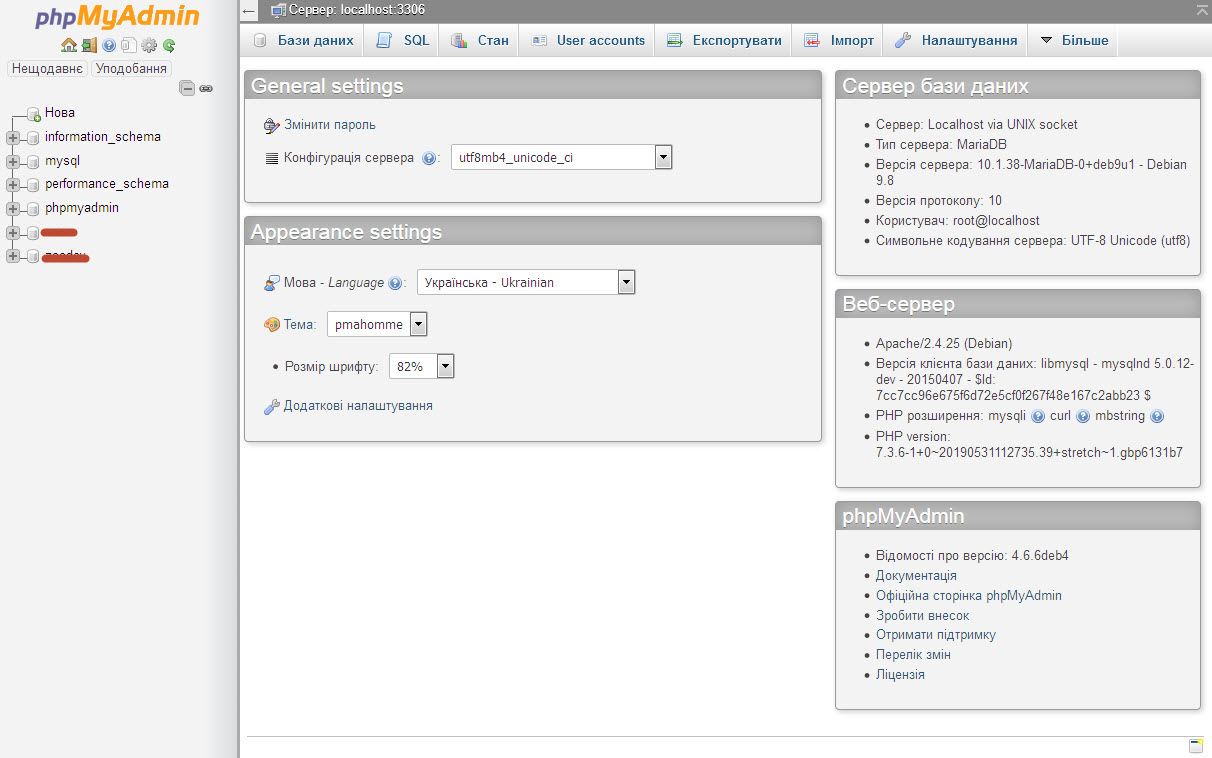Click help icon next to Мова - Language
The height and width of the screenshot is (758, 1212).
pyautogui.click(x=395, y=283)
